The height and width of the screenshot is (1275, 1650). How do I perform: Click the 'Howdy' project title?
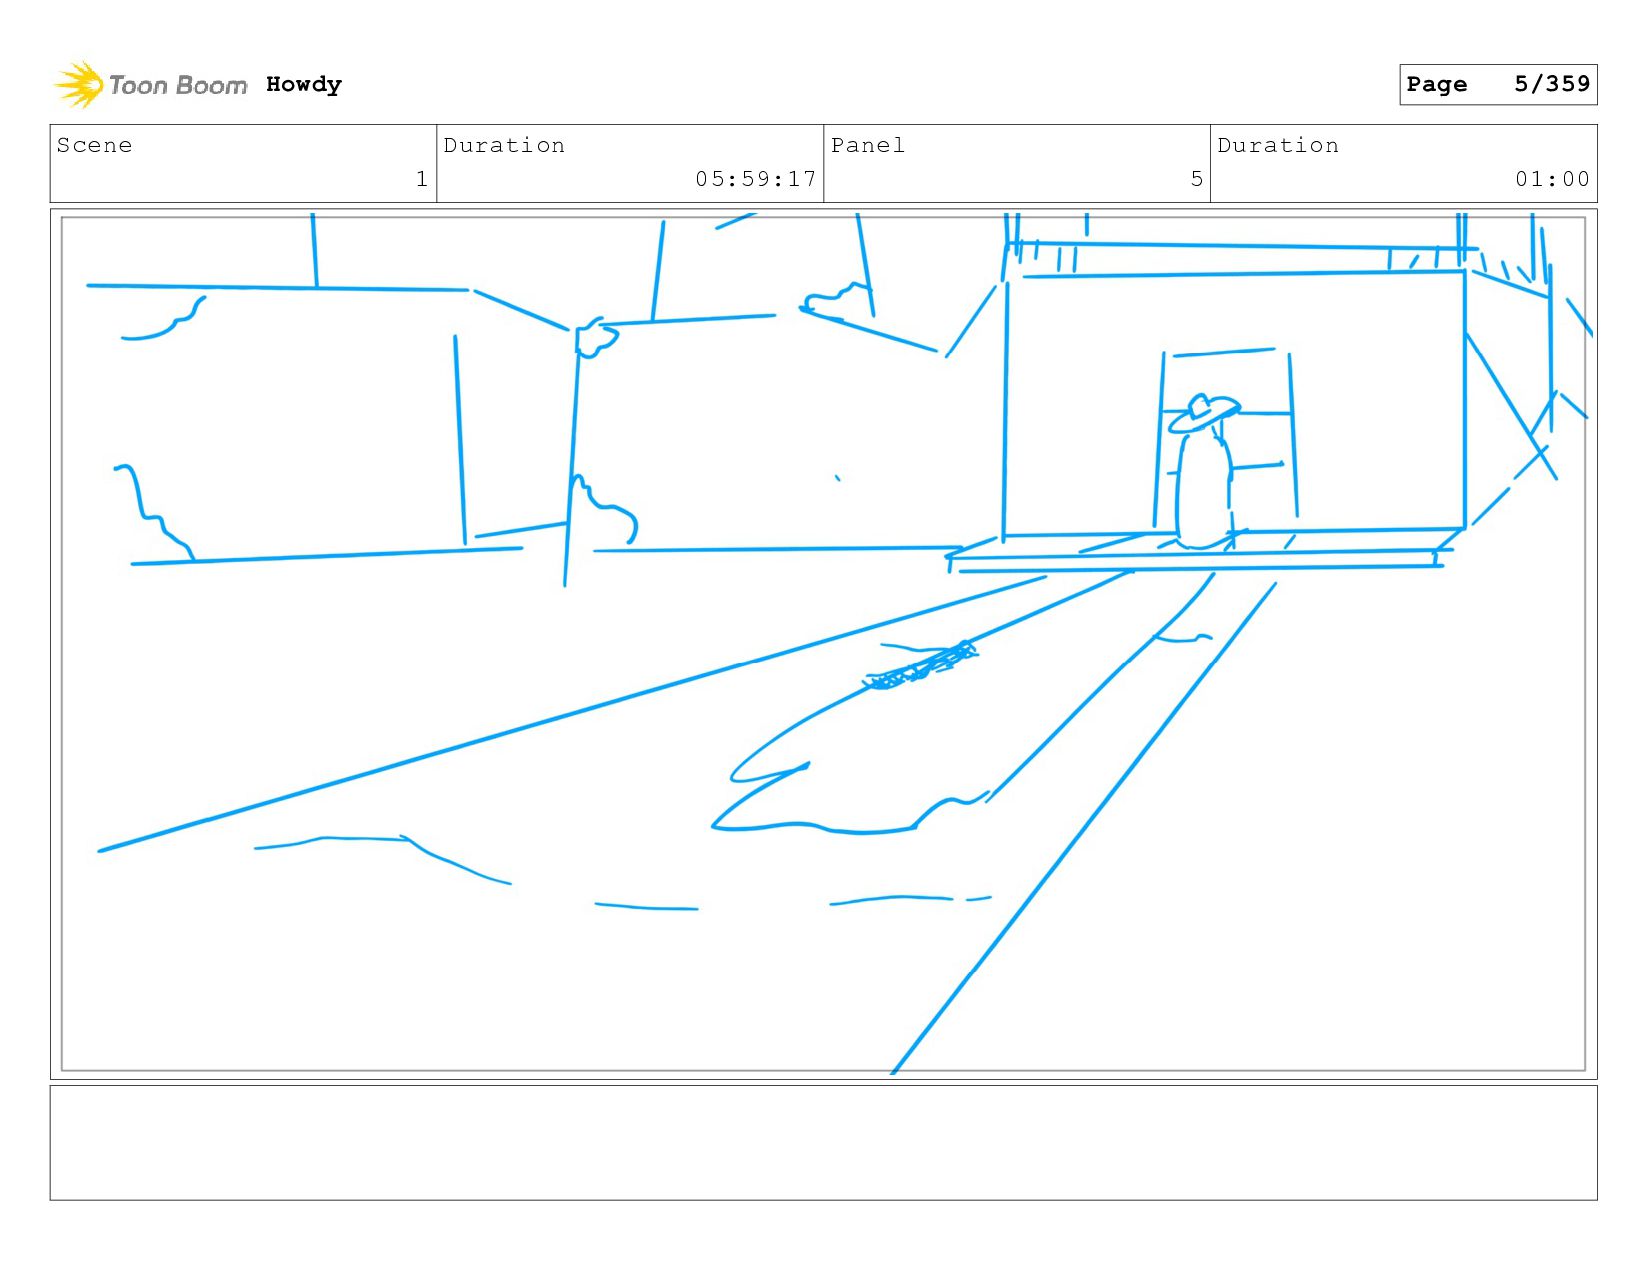(x=304, y=85)
